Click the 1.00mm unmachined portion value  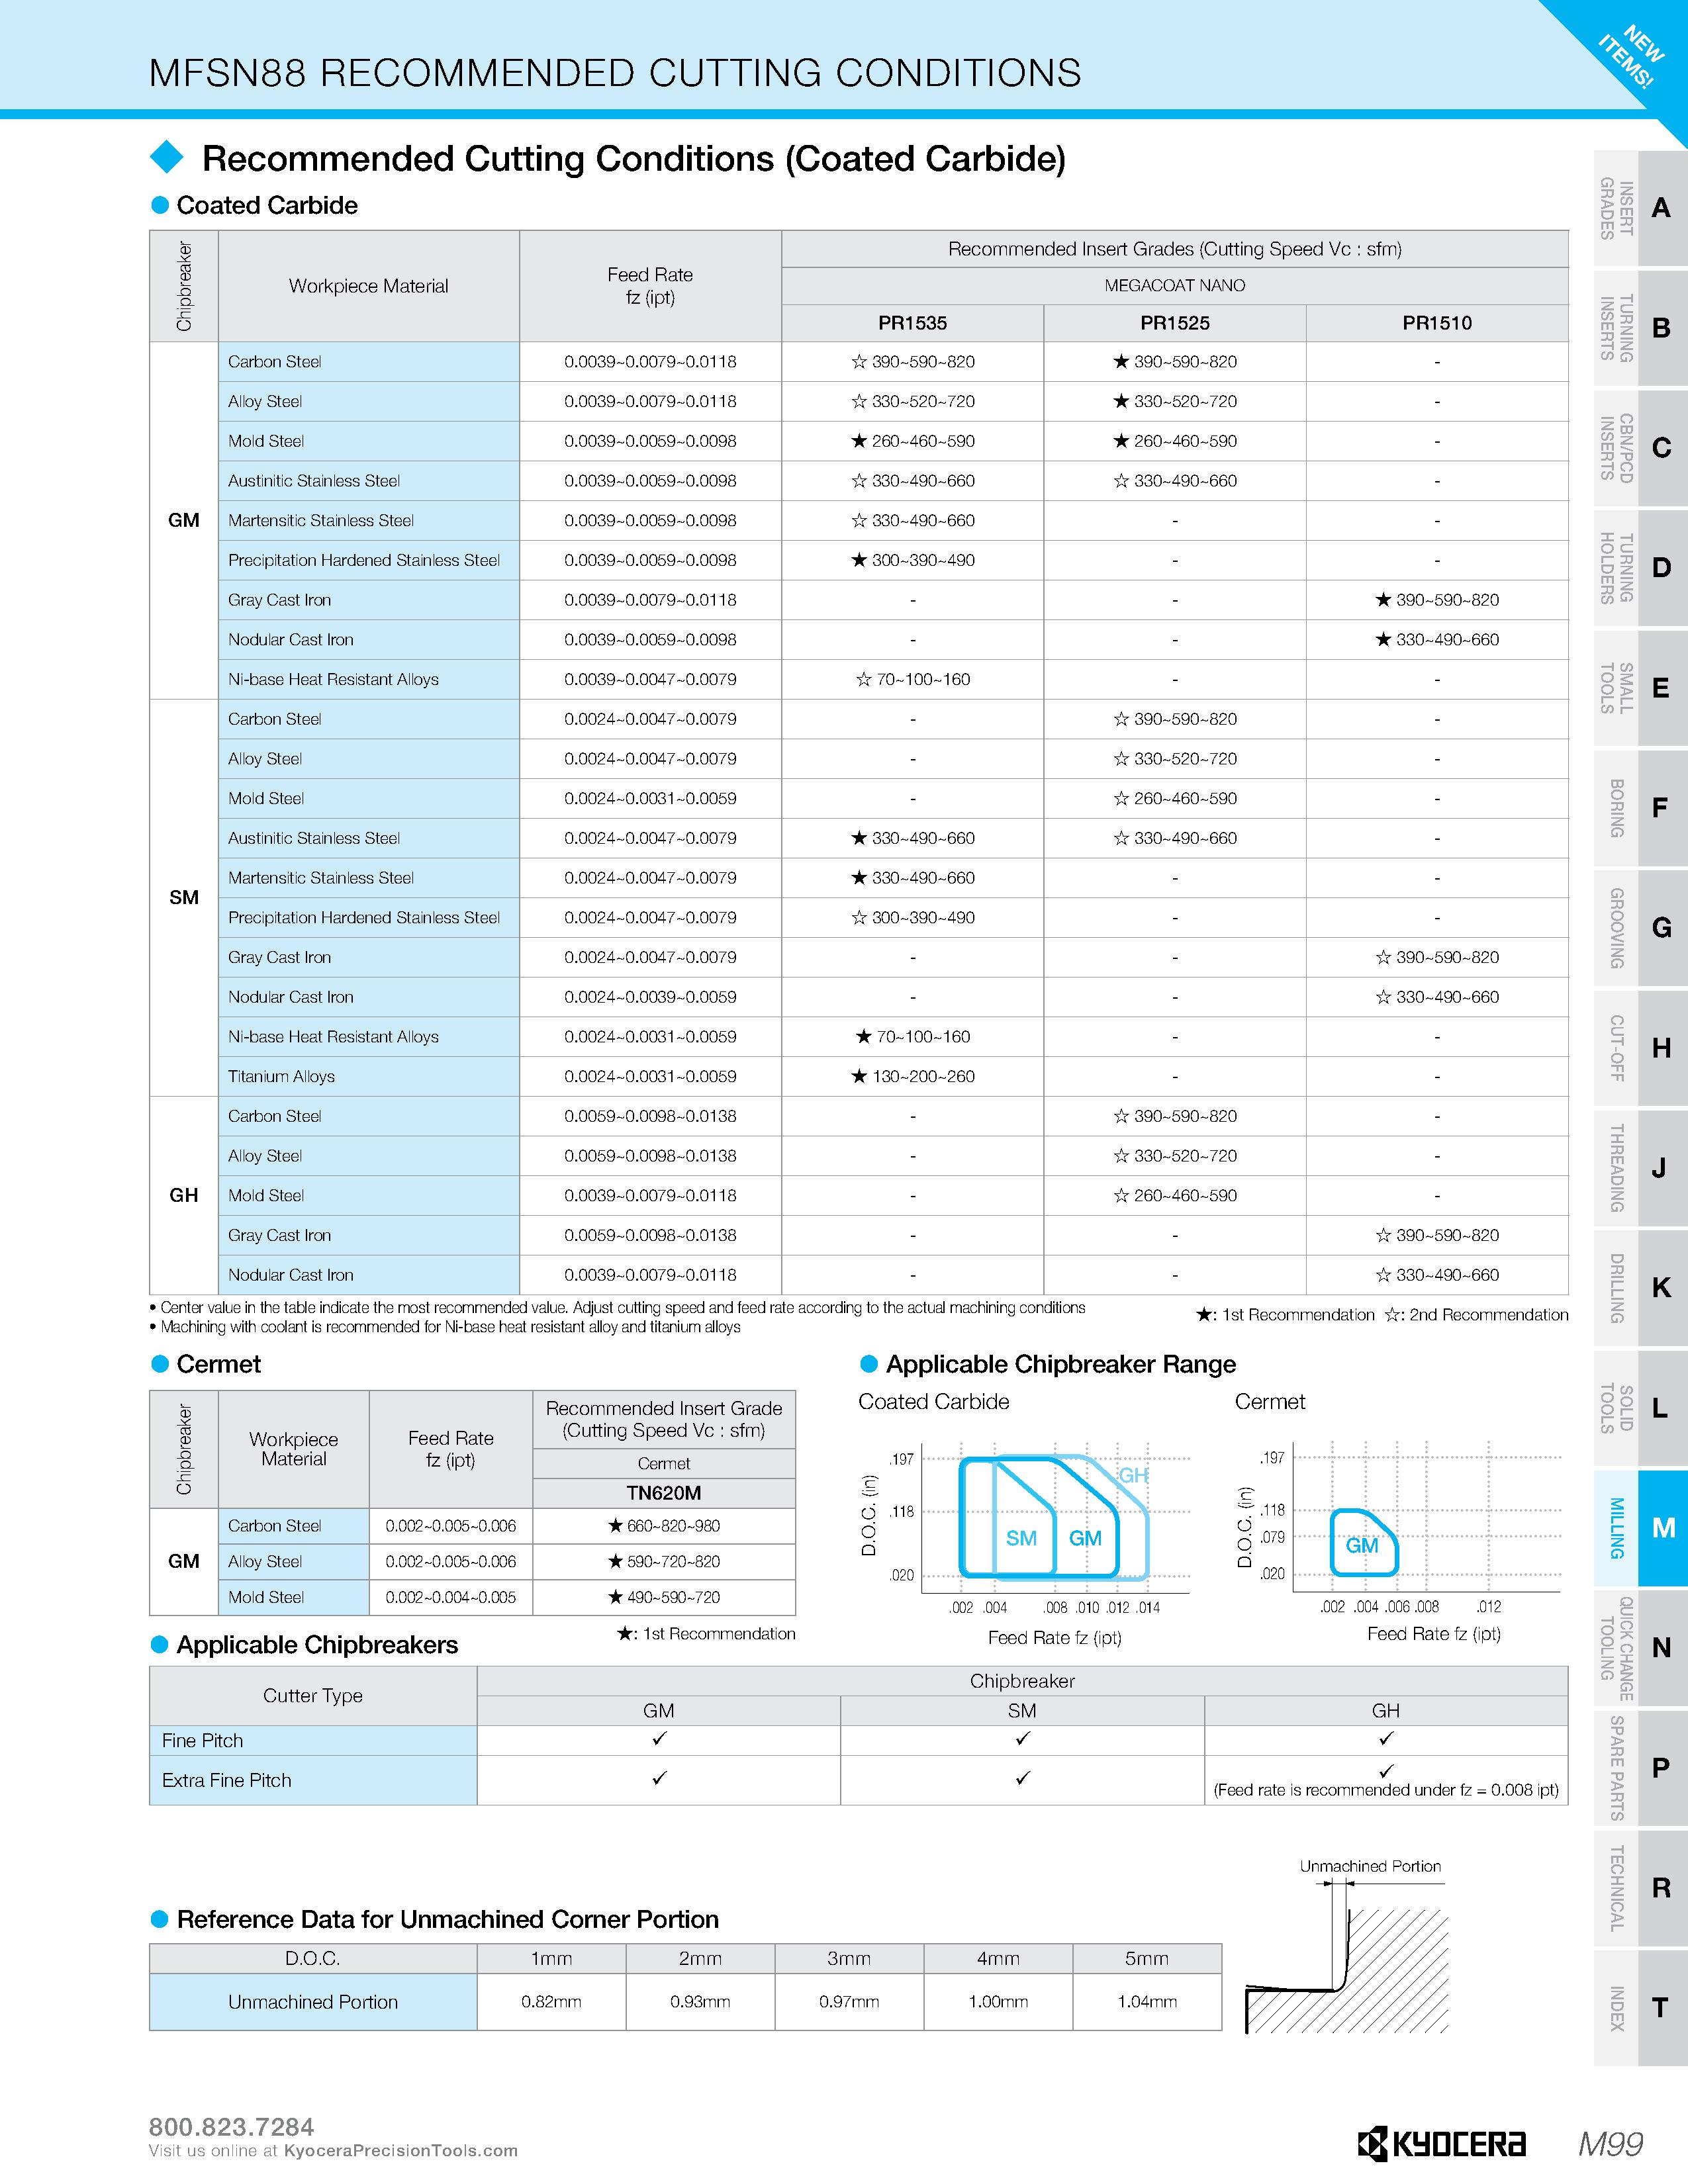(x=998, y=2002)
